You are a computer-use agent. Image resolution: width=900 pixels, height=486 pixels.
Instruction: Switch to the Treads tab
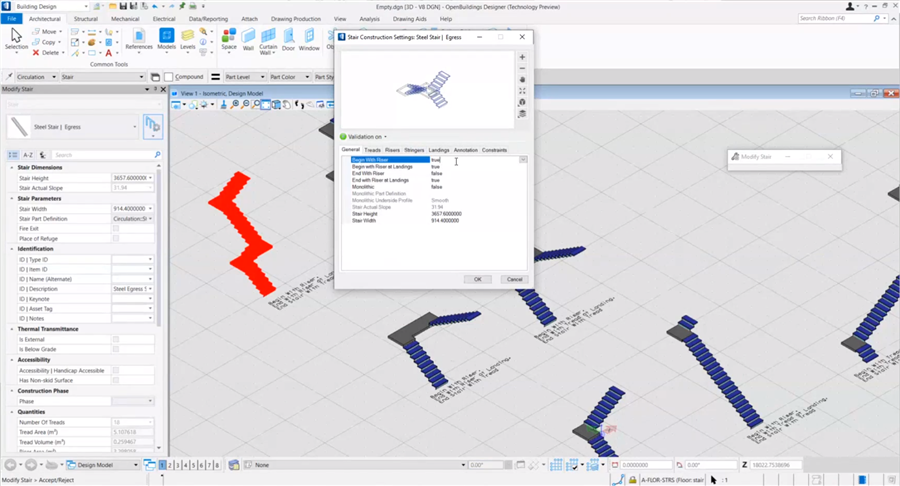[373, 150]
